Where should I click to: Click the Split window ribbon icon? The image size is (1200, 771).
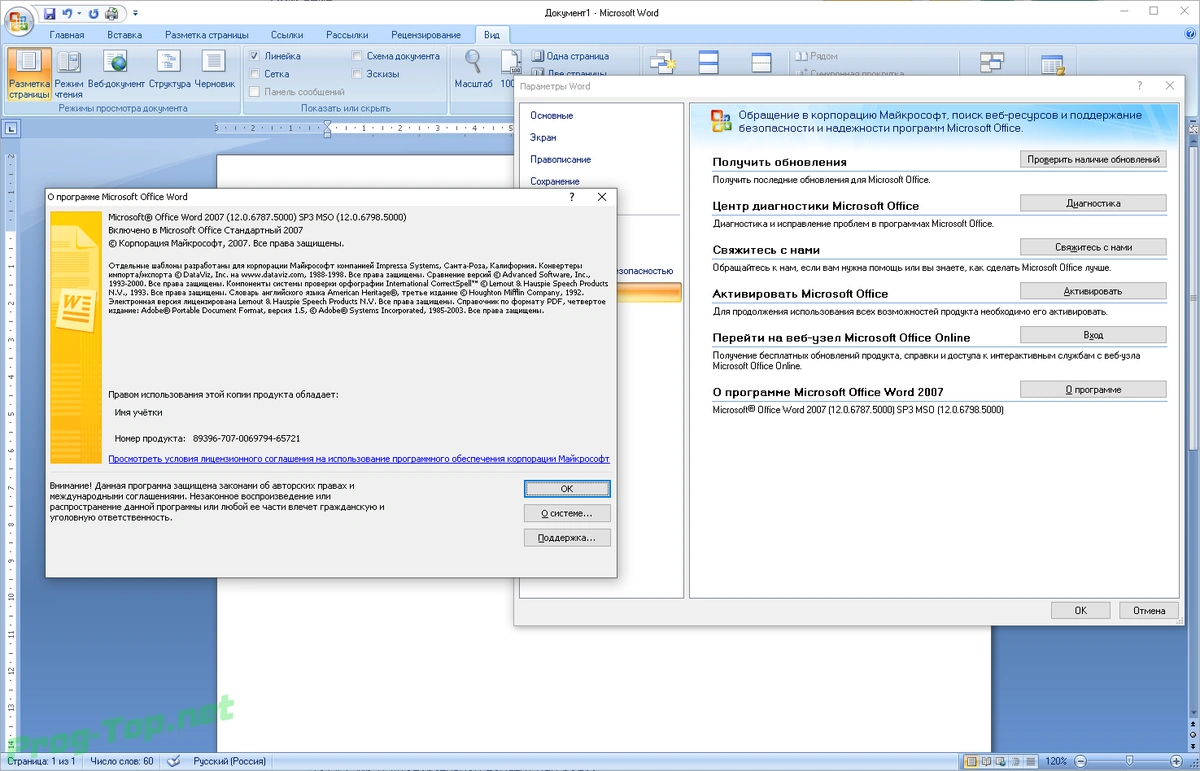(761, 64)
